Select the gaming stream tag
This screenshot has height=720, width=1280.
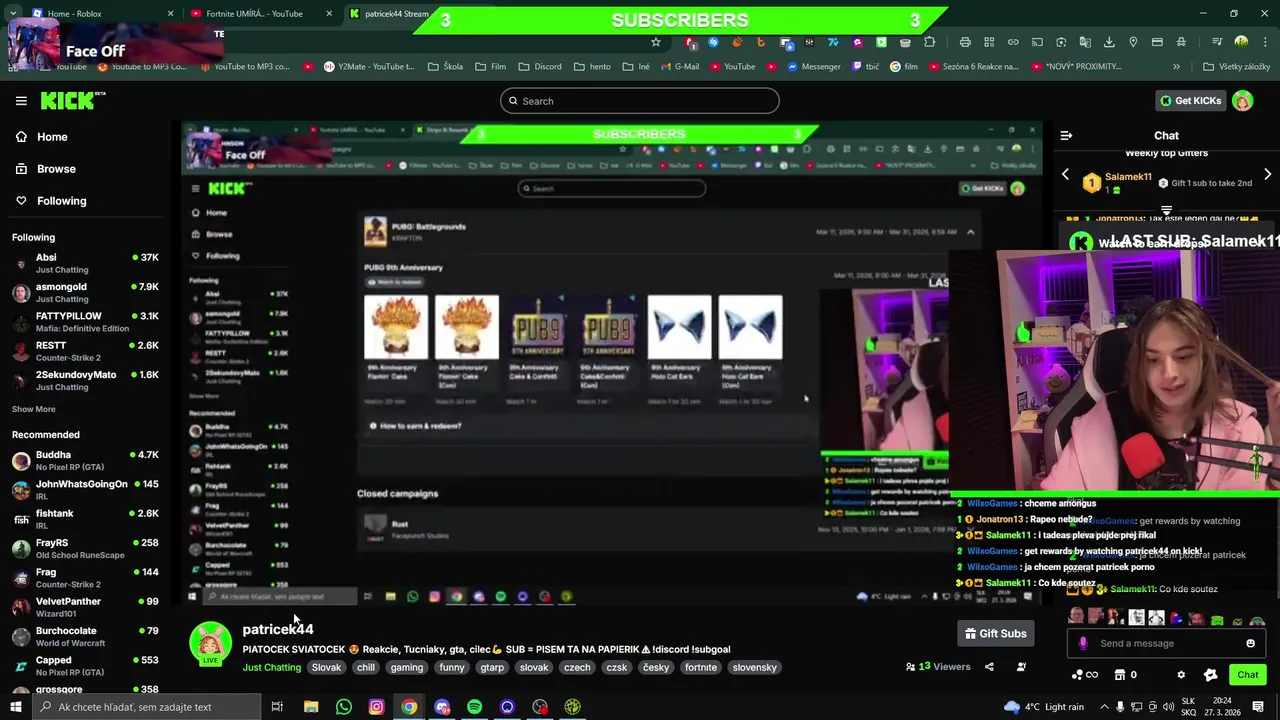[407, 667]
